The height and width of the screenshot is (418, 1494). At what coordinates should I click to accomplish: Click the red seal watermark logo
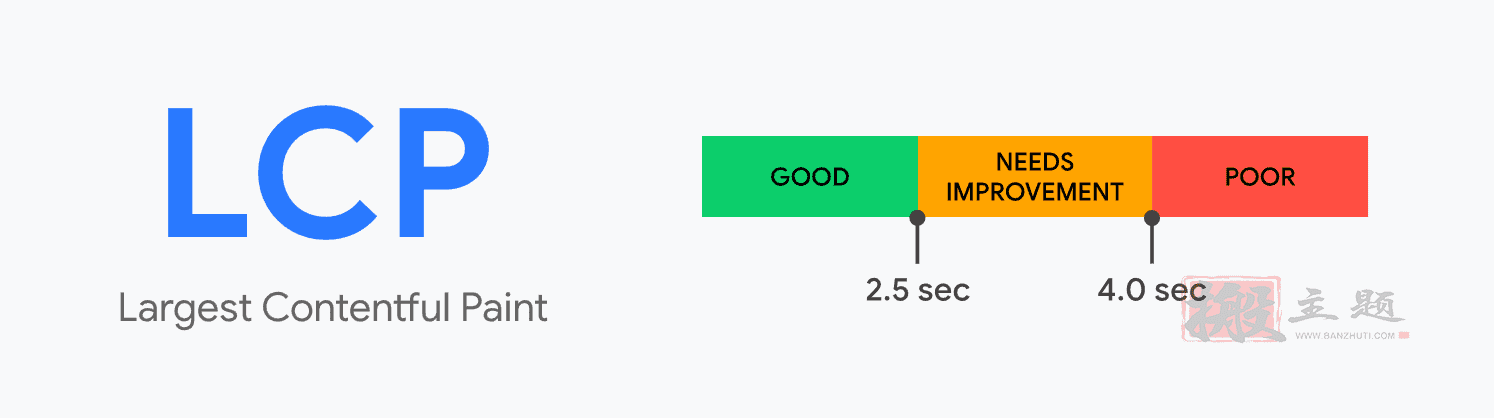coord(1233,310)
